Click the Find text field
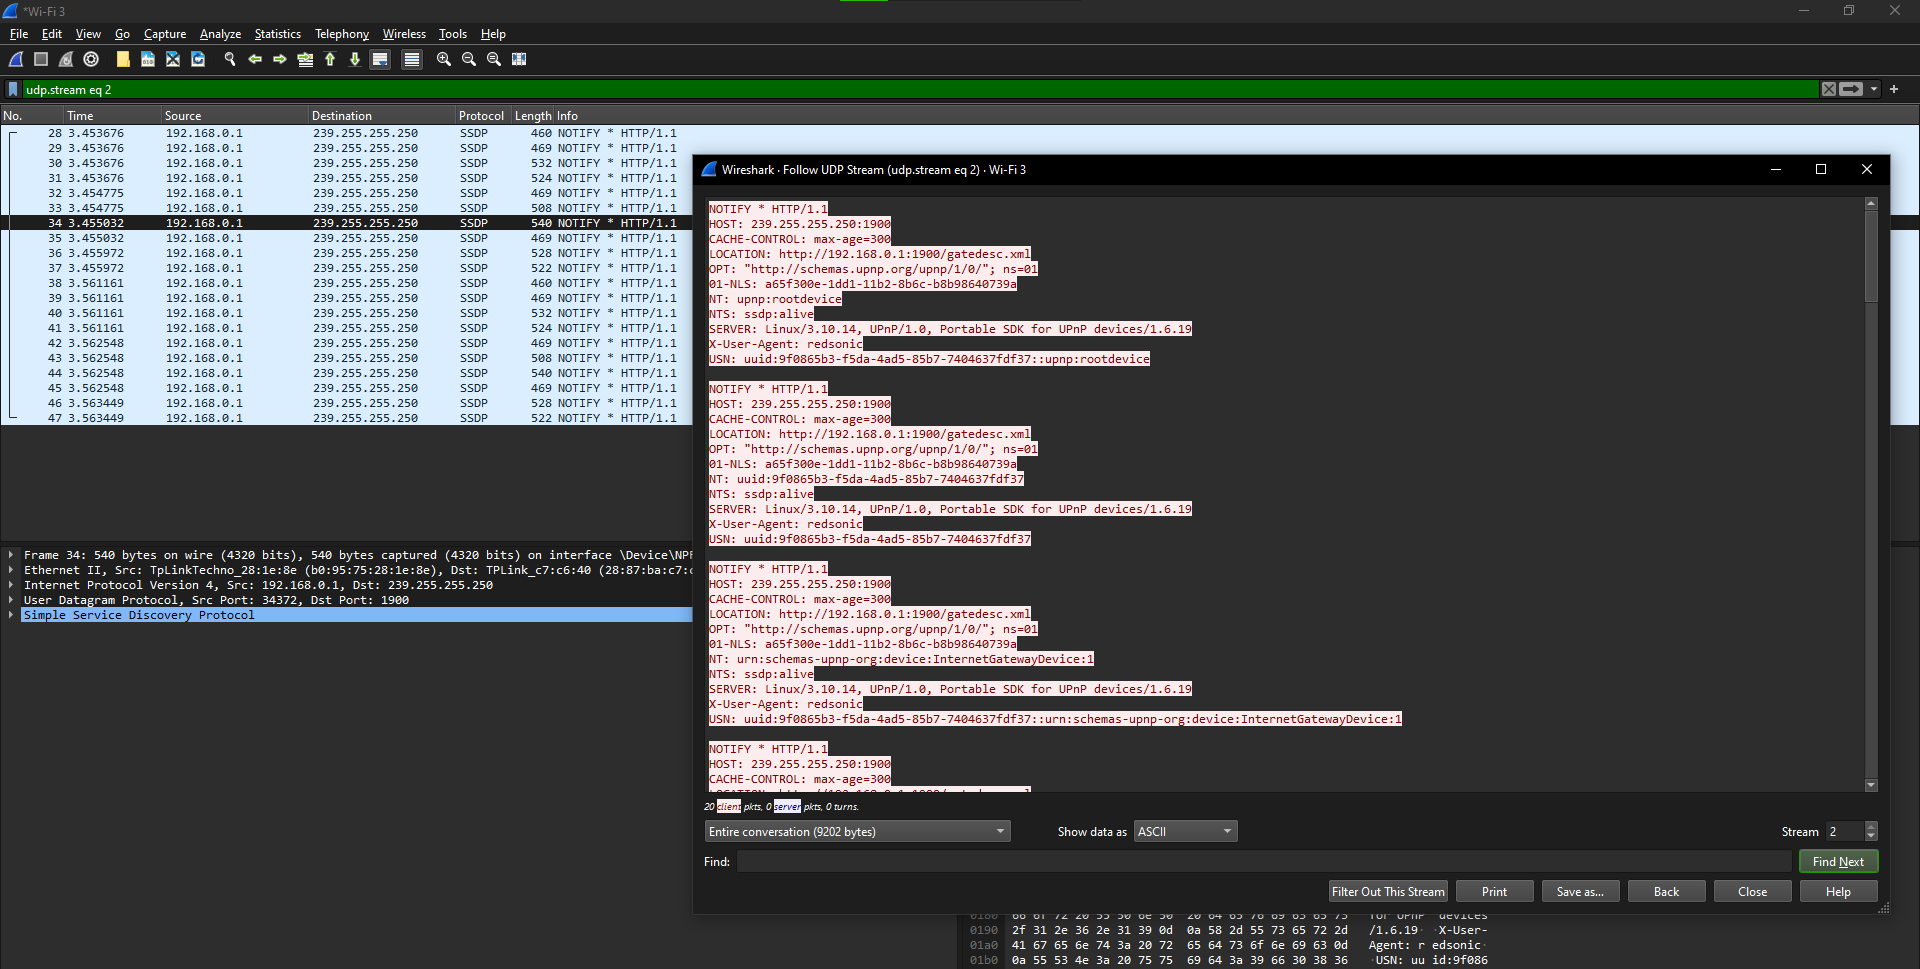The height and width of the screenshot is (969, 1920). 1264,862
